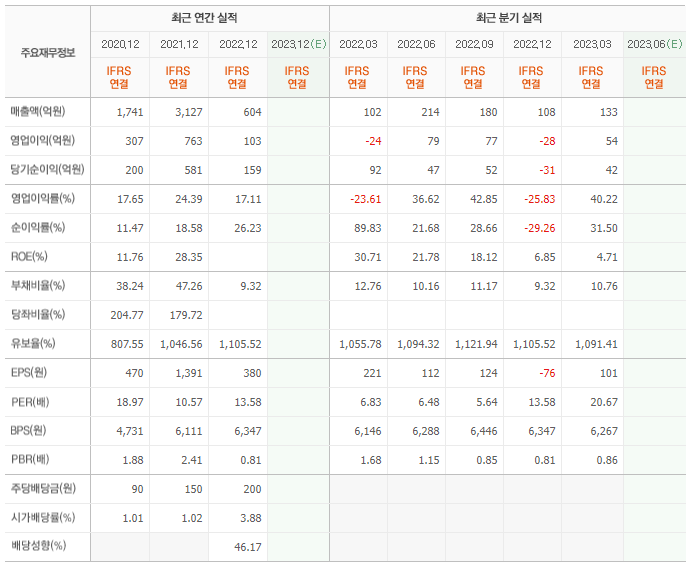693x565 pixels.
Task: Select debt ratio value 10.76
Action: [x=604, y=286]
